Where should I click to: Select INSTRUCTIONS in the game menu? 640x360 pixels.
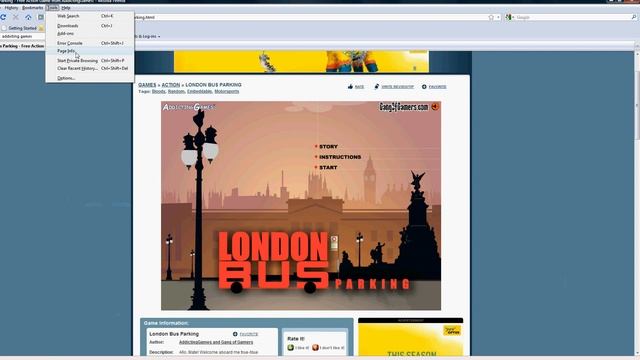[340, 157]
